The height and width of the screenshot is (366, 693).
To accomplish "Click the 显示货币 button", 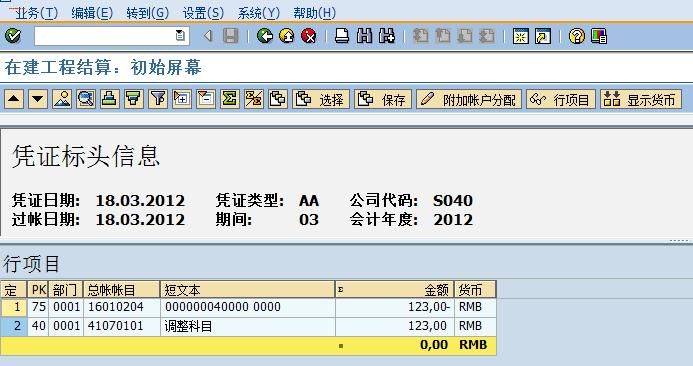I will 641,99.
